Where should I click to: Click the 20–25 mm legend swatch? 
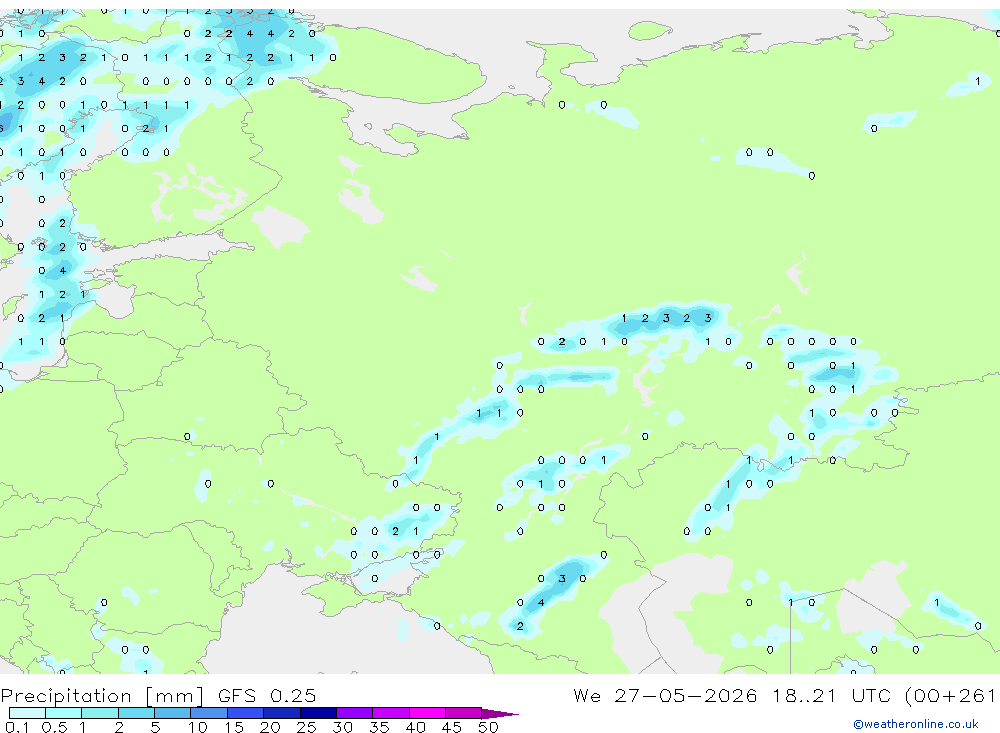tap(282, 713)
